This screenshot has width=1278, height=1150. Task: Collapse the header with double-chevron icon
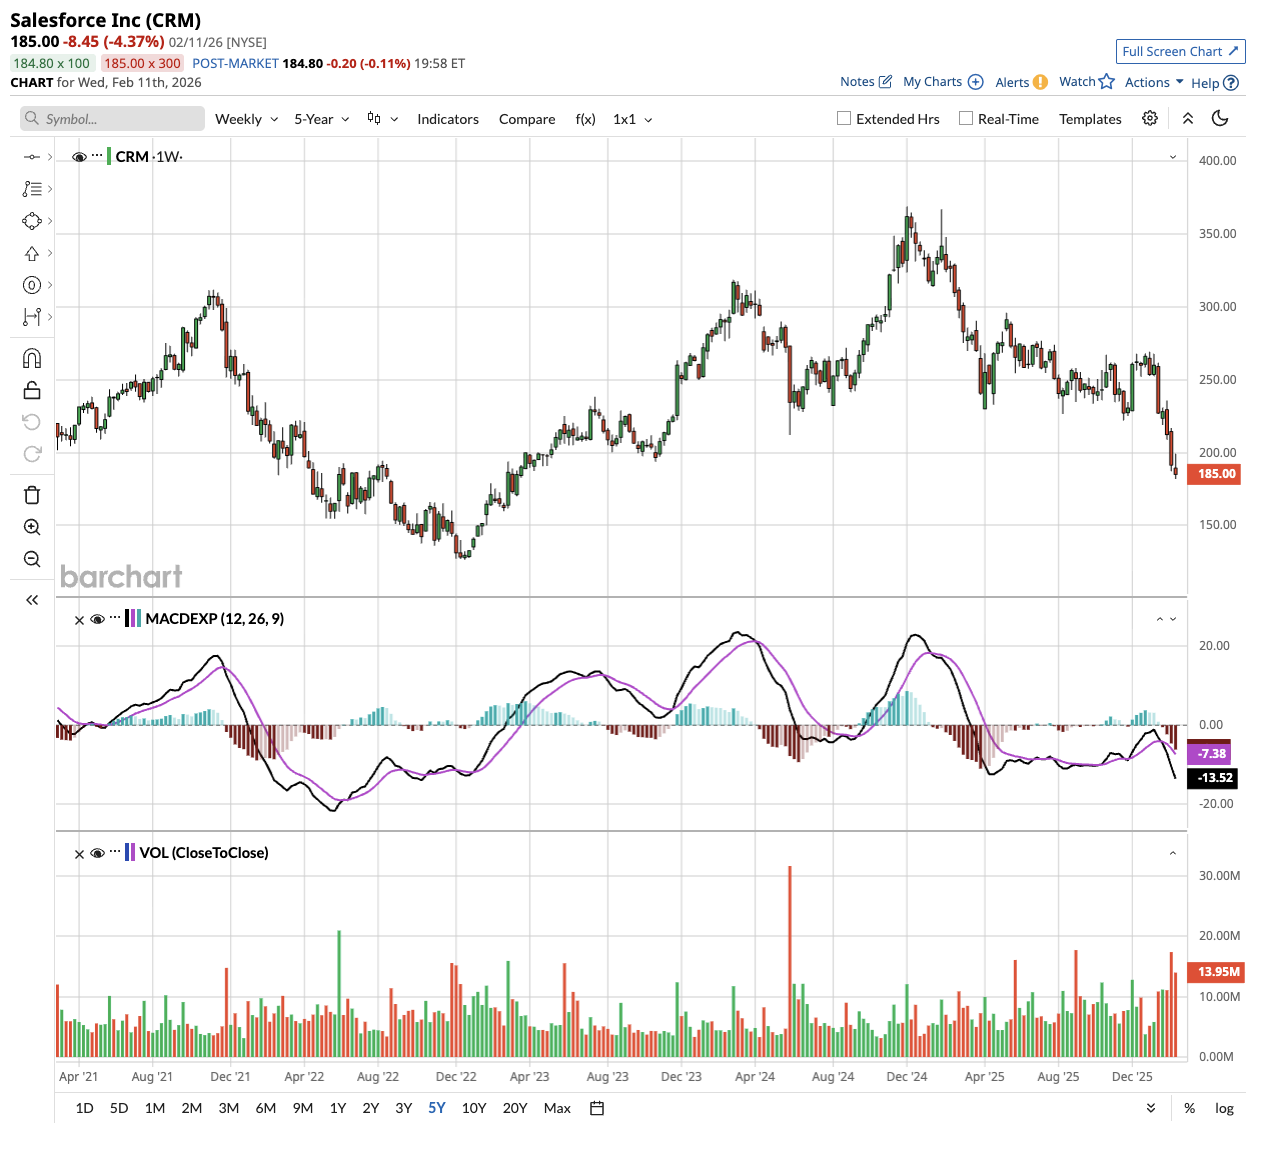click(x=1188, y=118)
